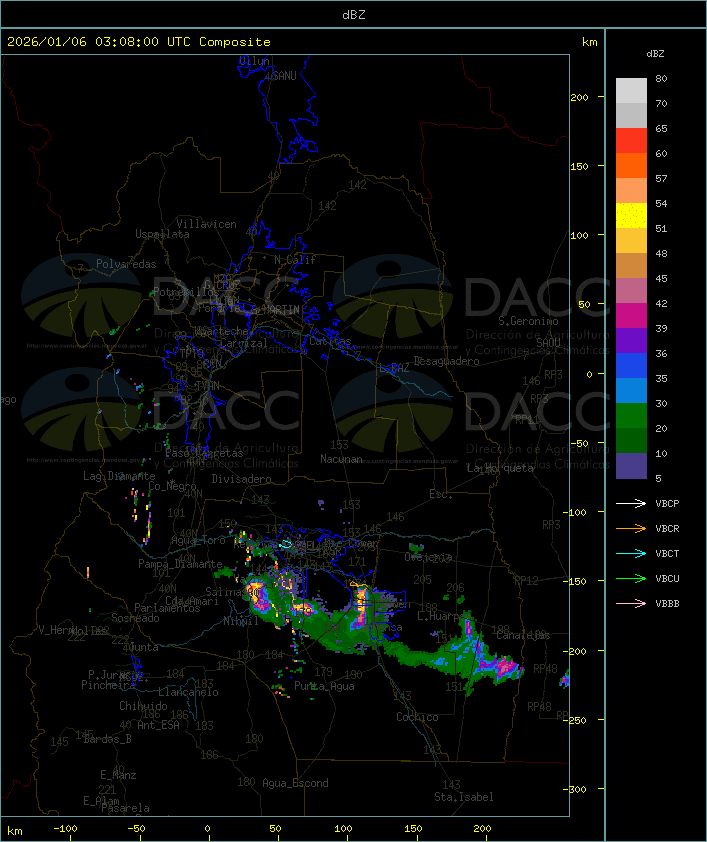
Task: Click the green VBCU arrow icon
Action: tap(631, 578)
